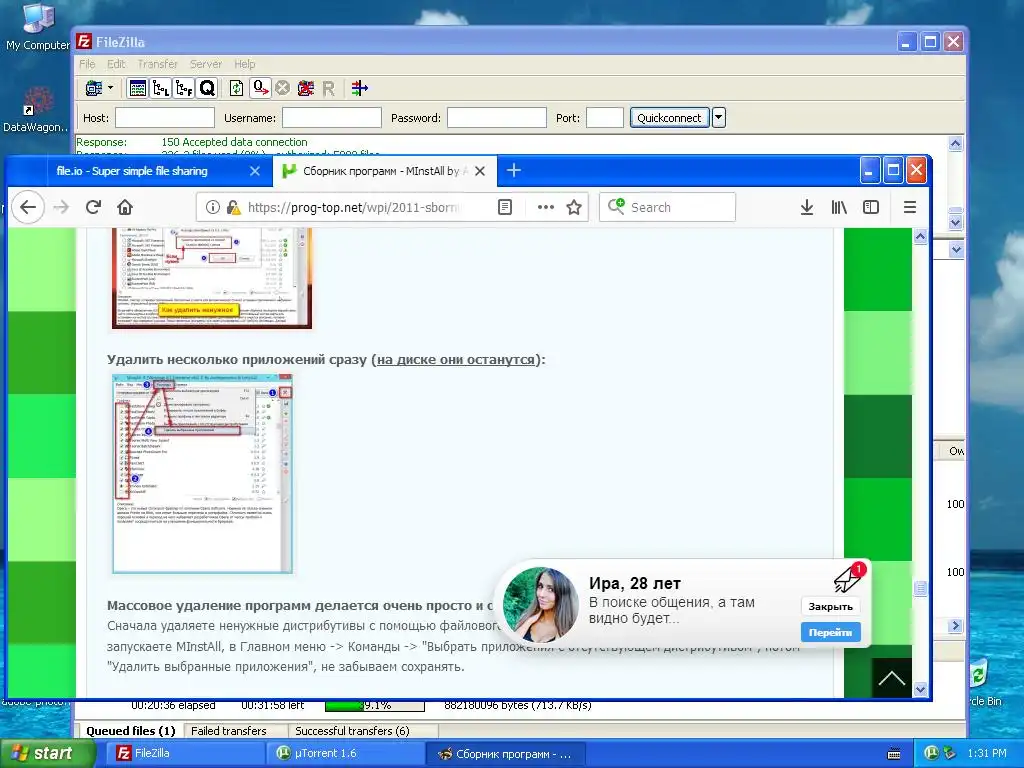The width and height of the screenshot is (1024, 768).
Task: Open FileZilla Edit menu
Action: [116, 64]
